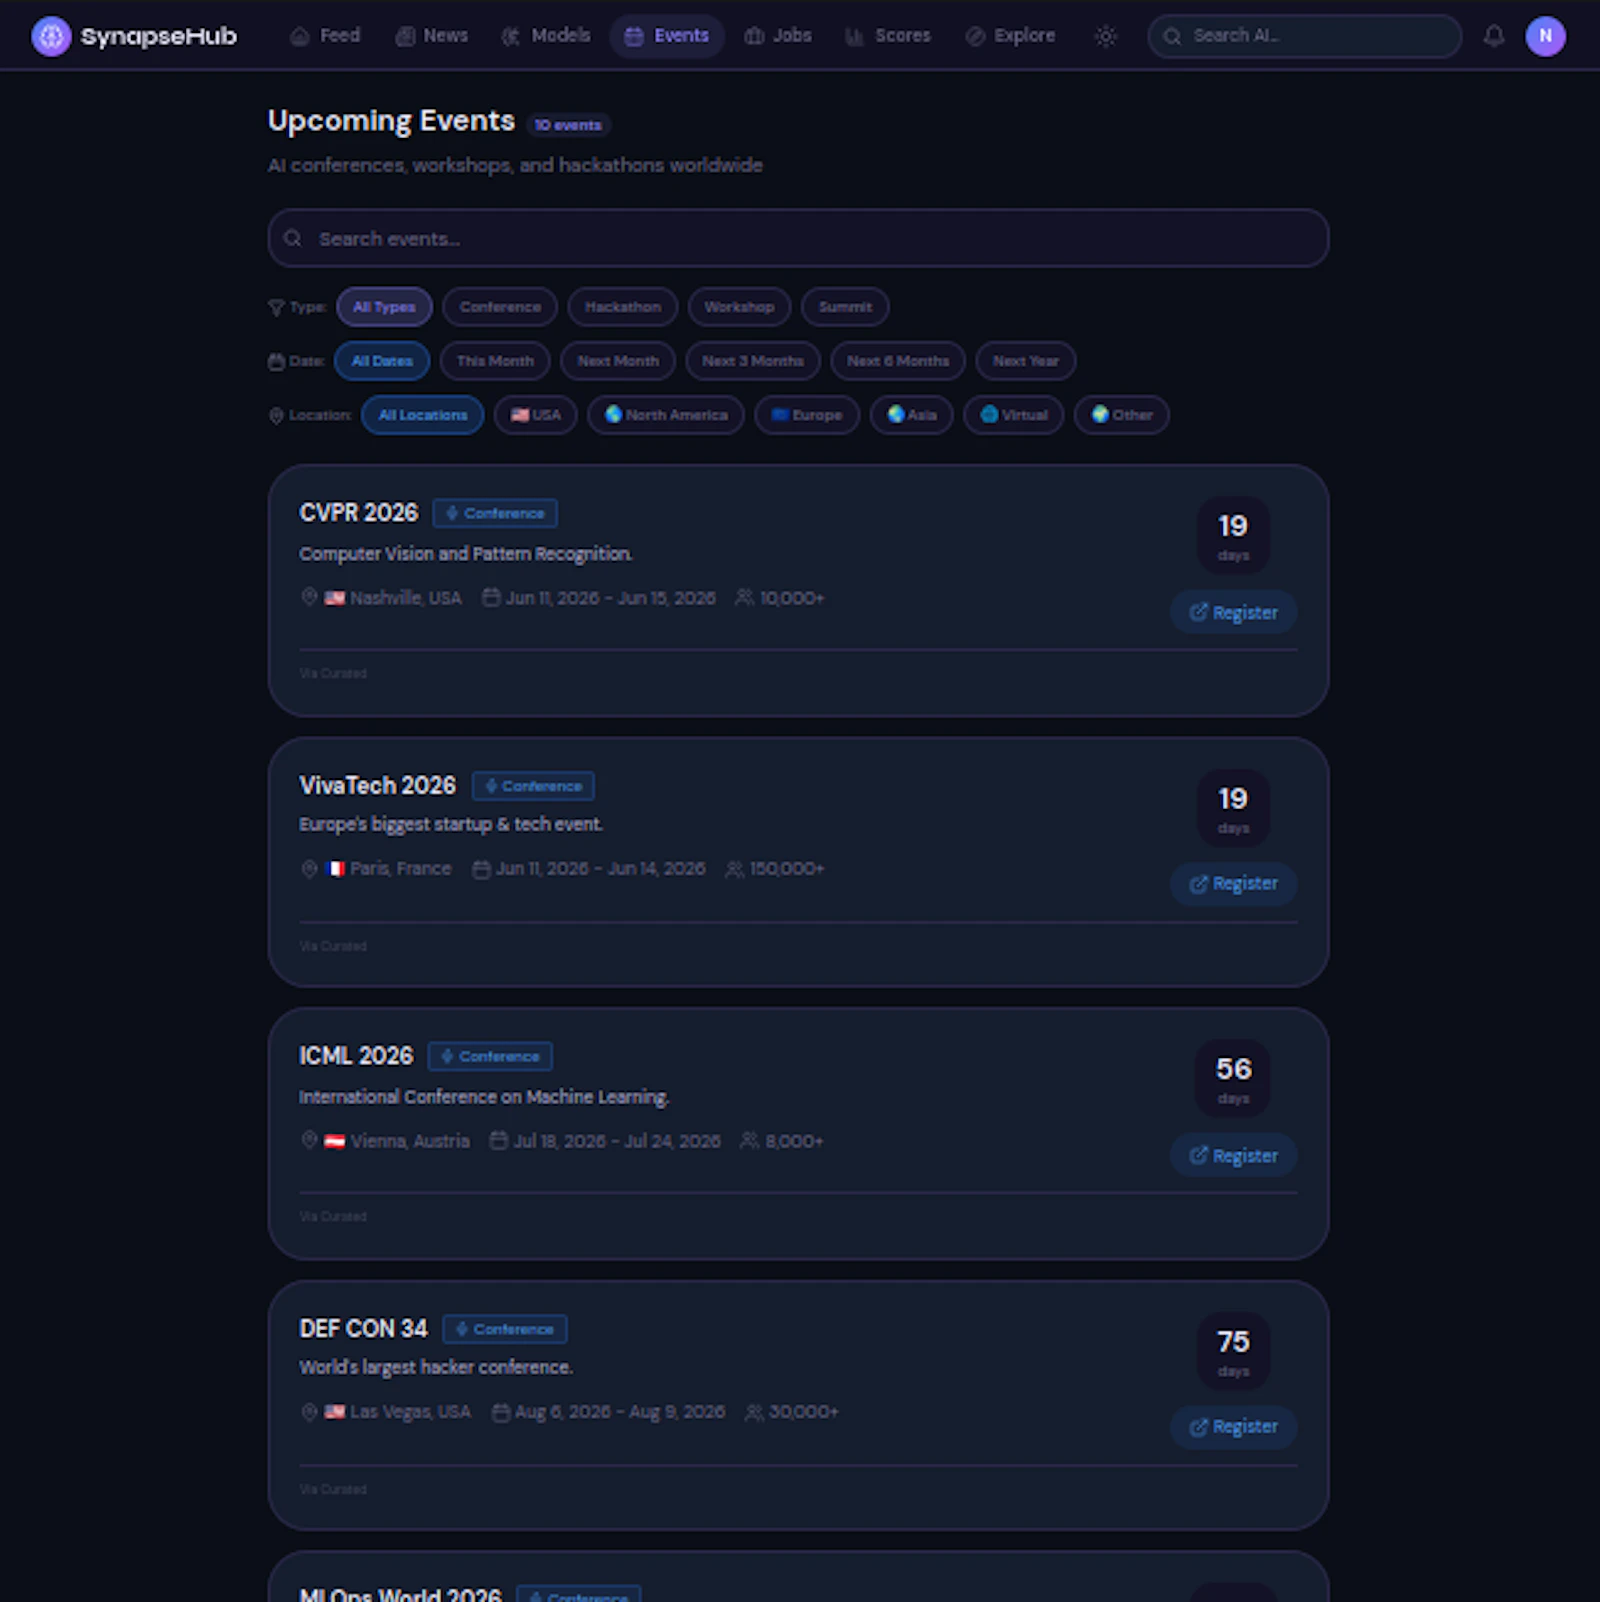Image resolution: width=1600 pixels, height=1602 pixels.
Task: Click the 10 events count badge
Action: 568,125
